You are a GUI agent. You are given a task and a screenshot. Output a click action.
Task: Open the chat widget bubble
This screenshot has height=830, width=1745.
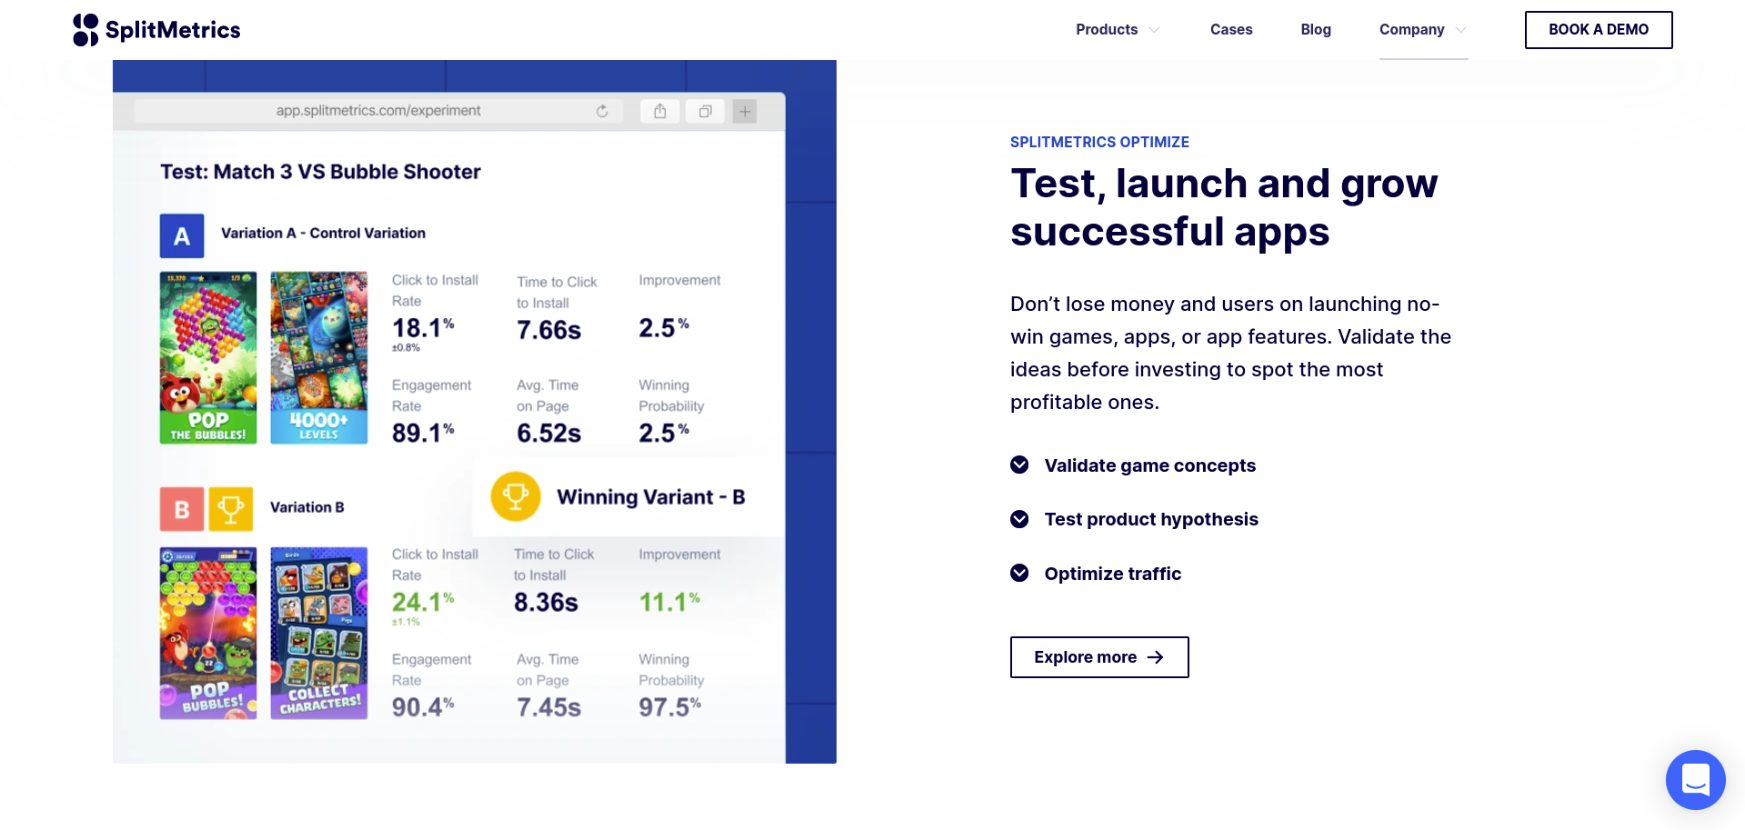(x=1695, y=779)
